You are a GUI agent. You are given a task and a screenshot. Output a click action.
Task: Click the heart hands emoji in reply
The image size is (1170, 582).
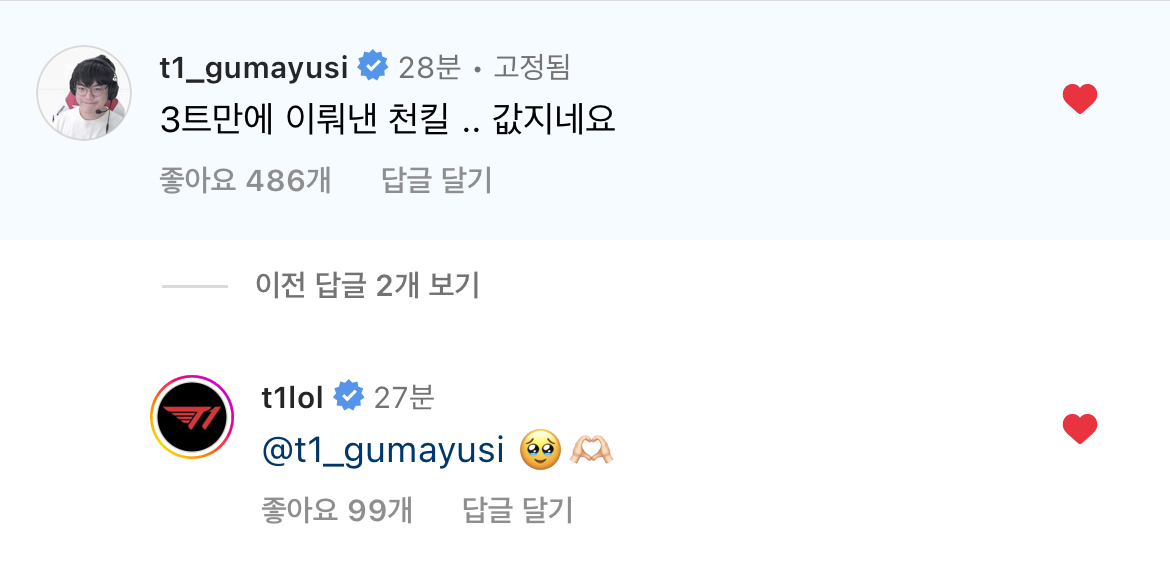pyautogui.click(x=591, y=451)
